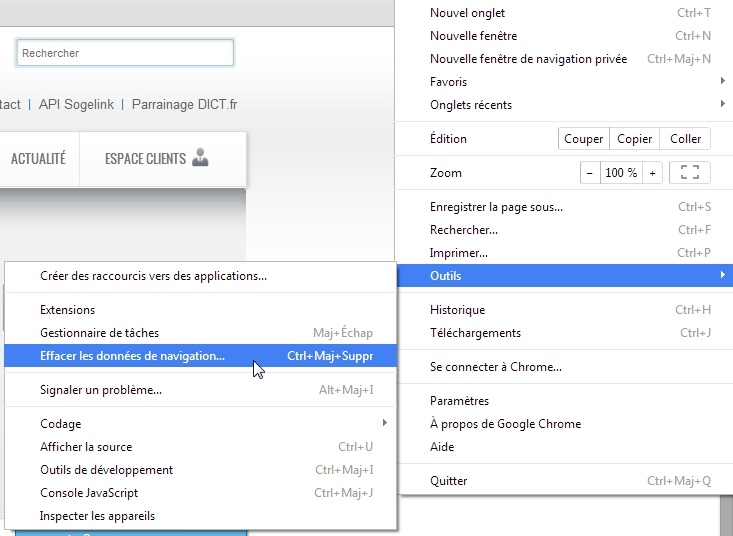This screenshot has width=733, height=536.
Task: Click the Rechercher search field
Action: click(125, 53)
